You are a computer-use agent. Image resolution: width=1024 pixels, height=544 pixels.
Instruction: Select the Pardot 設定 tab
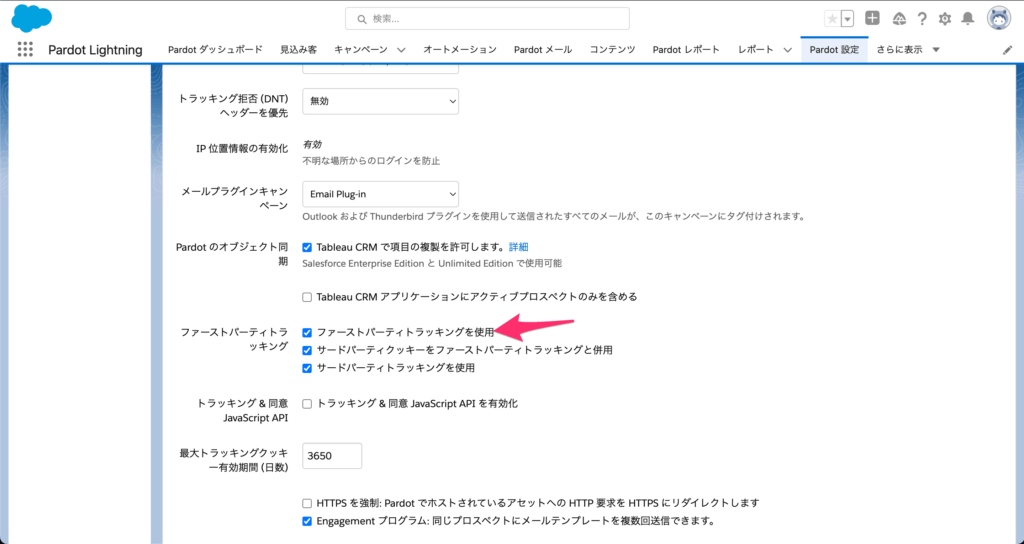point(834,50)
